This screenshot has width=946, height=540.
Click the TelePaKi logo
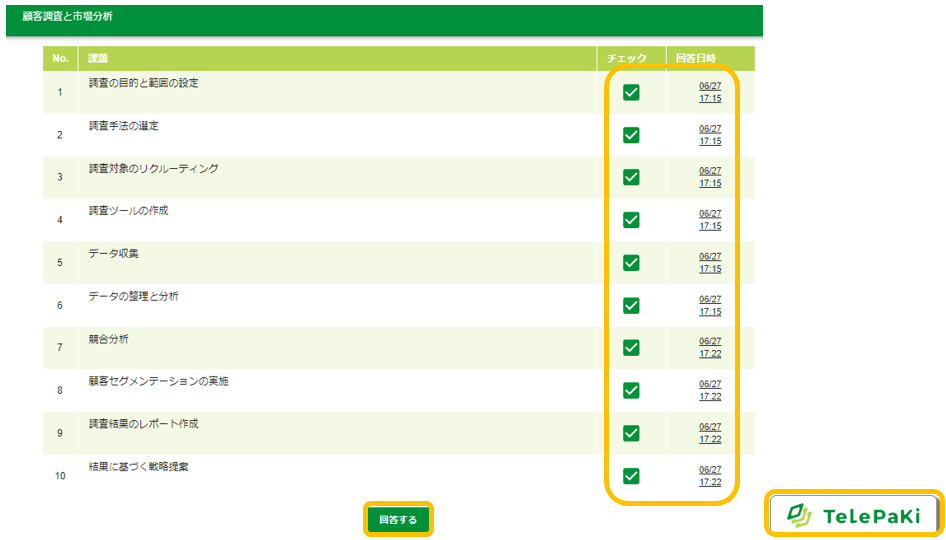(x=854, y=515)
